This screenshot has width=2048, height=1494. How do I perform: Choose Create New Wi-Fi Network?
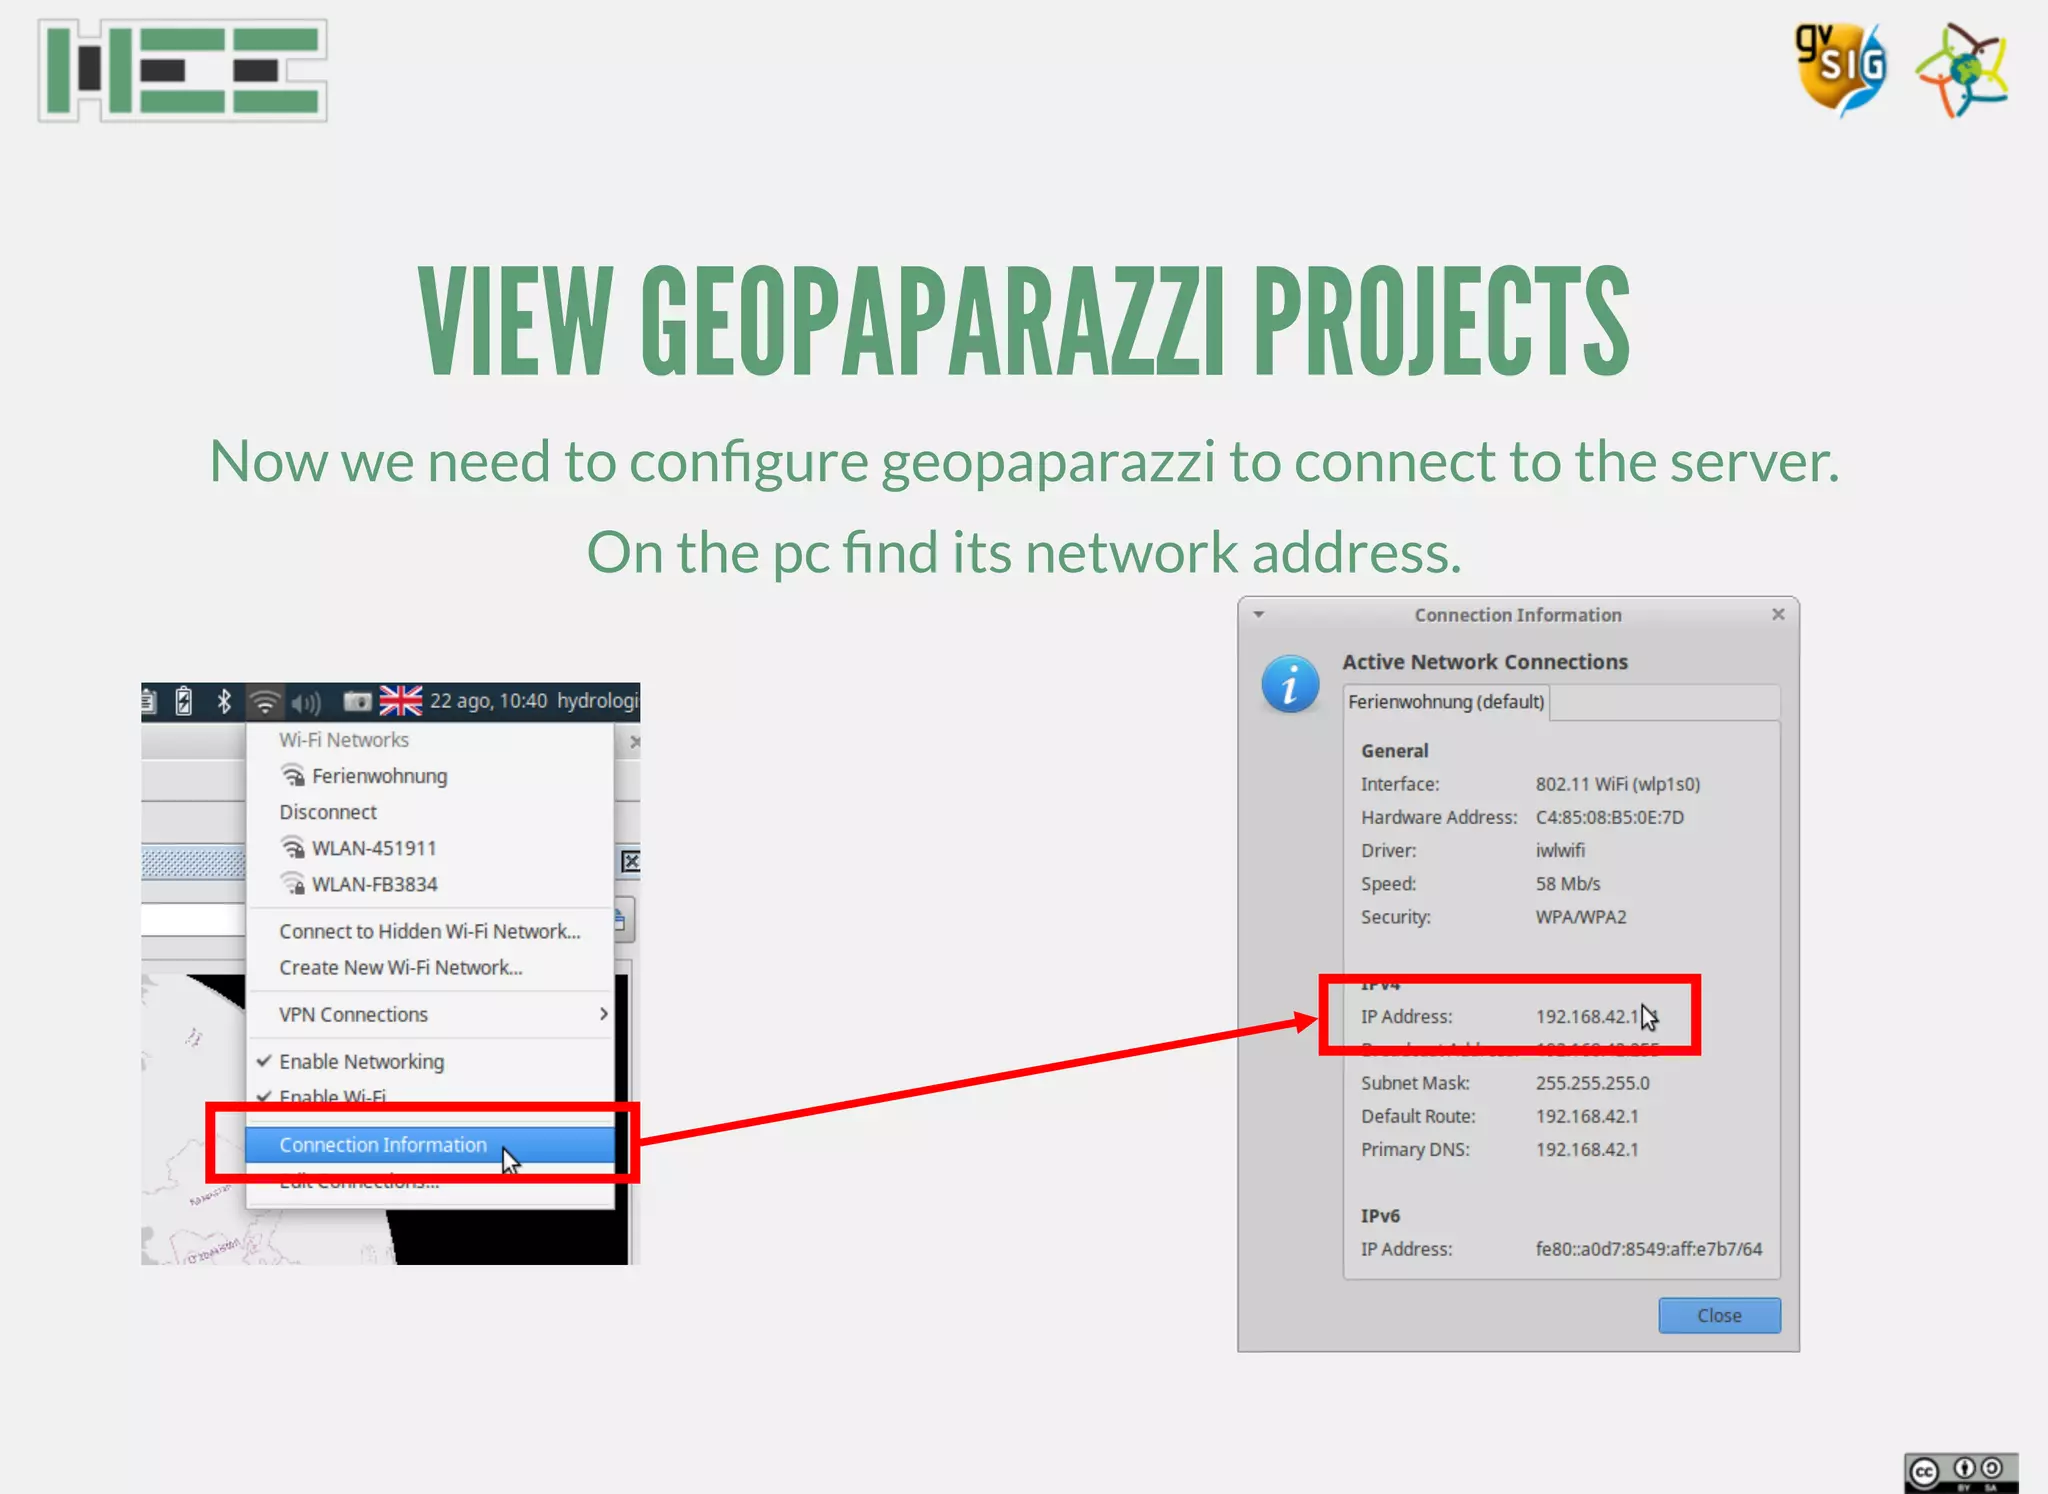[430, 967]
